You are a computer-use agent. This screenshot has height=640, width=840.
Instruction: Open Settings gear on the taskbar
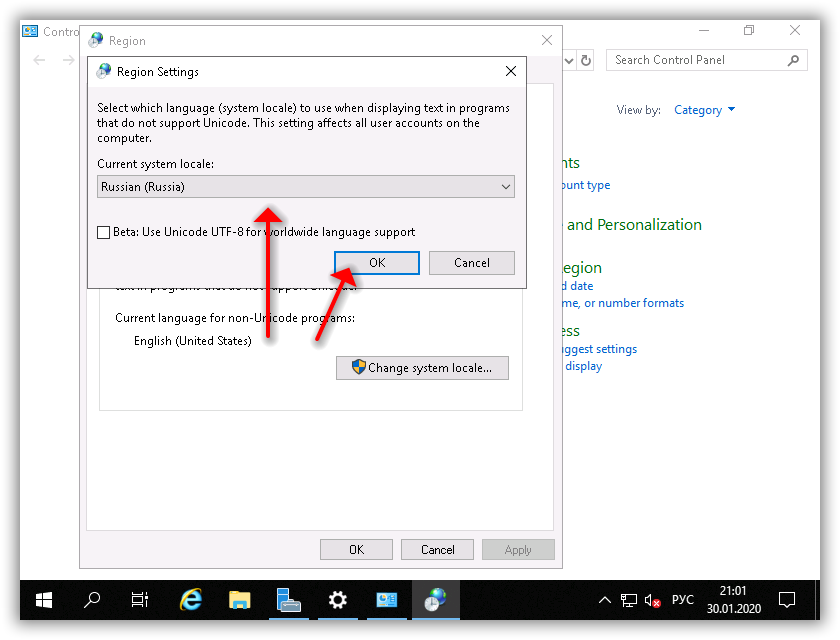(338, 600)
